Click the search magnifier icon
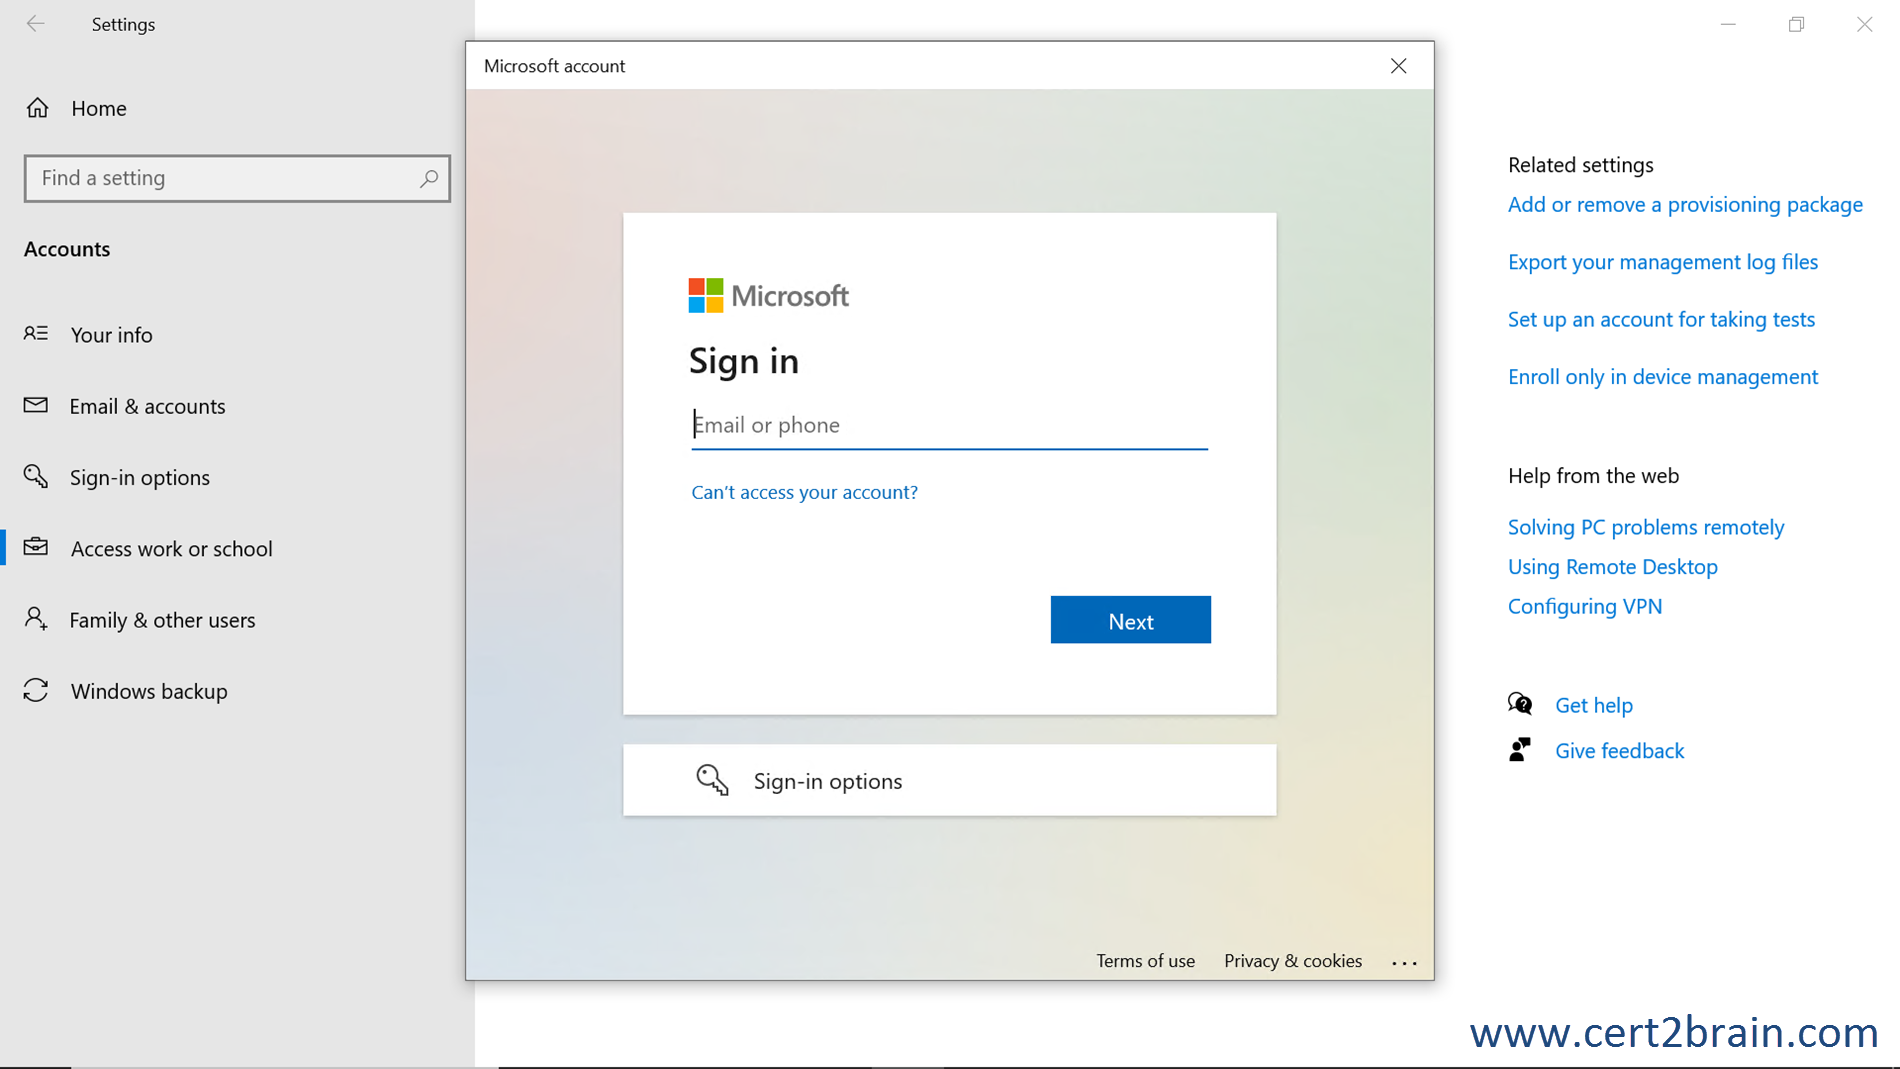This screenshot has height=1069, width=1900. pyautogui.click(x=428, y=178)
